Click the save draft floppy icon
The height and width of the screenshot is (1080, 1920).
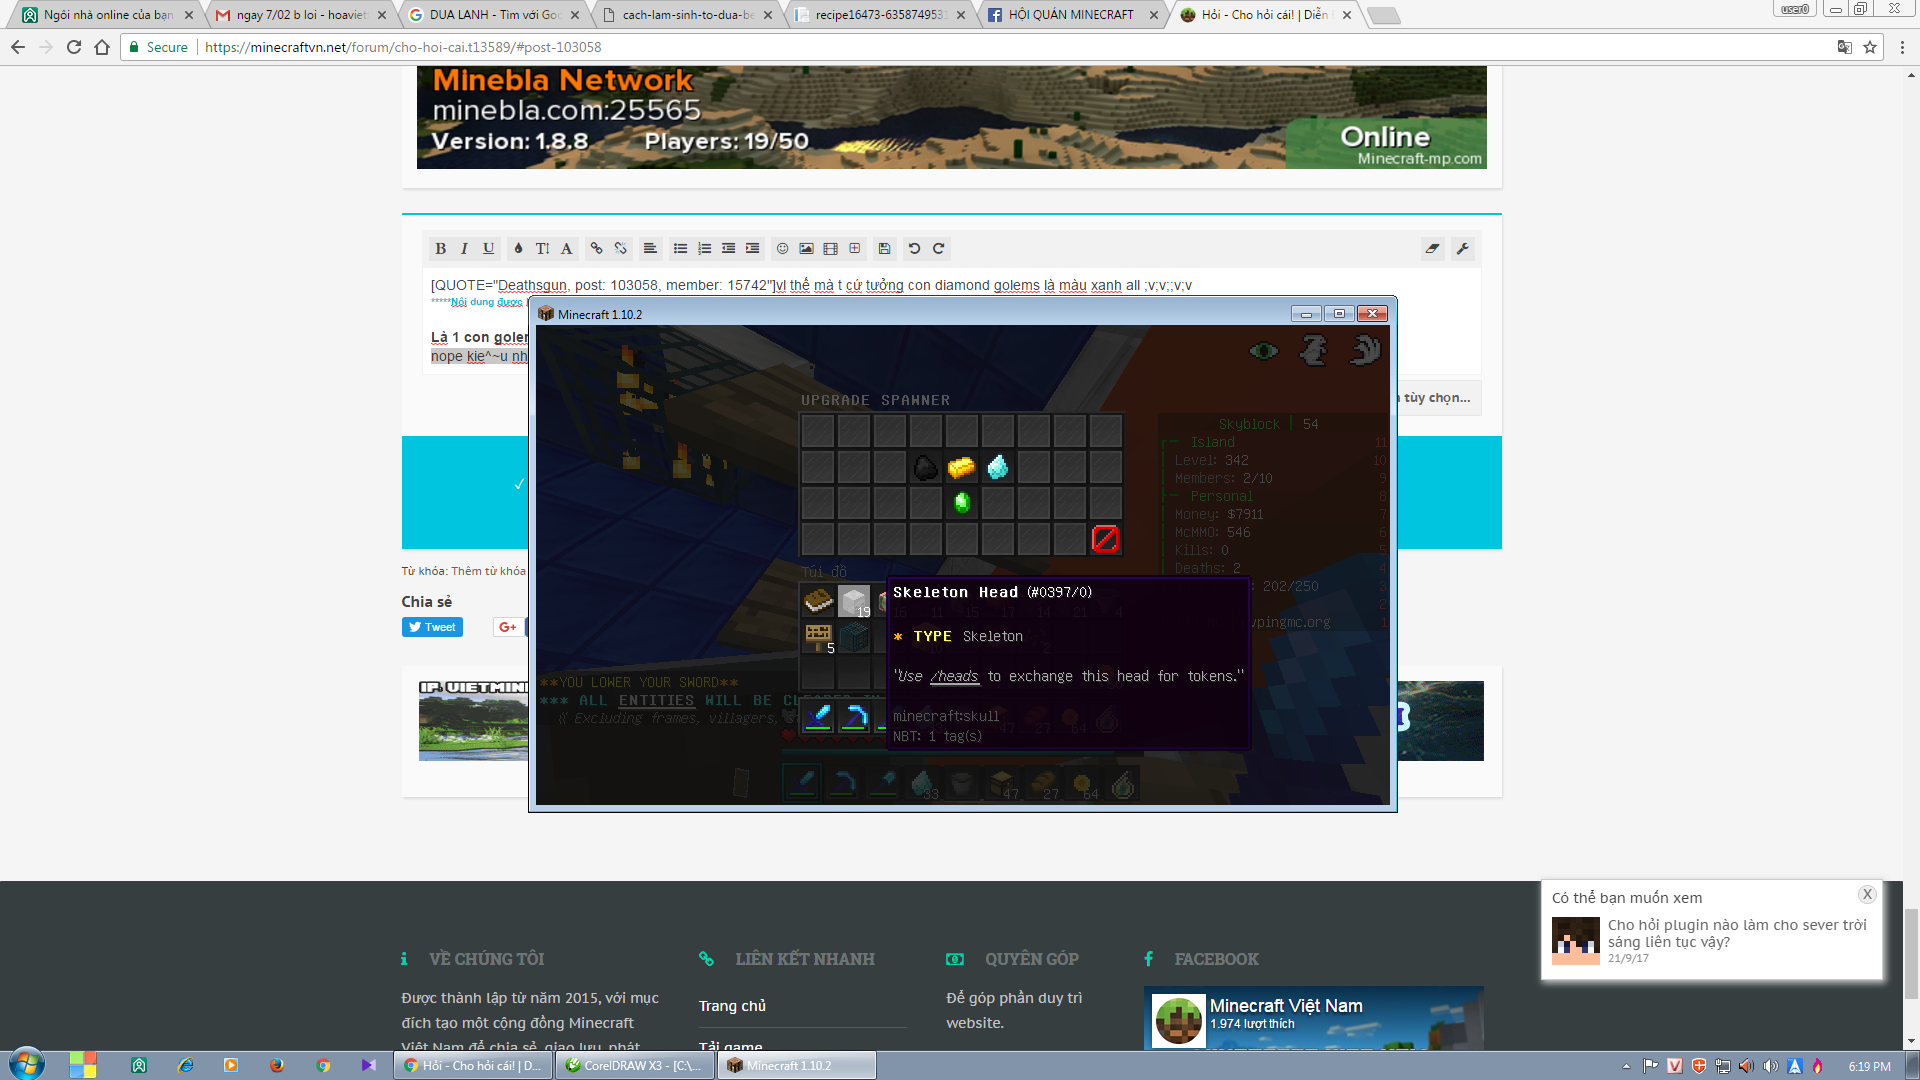[884, 249]
